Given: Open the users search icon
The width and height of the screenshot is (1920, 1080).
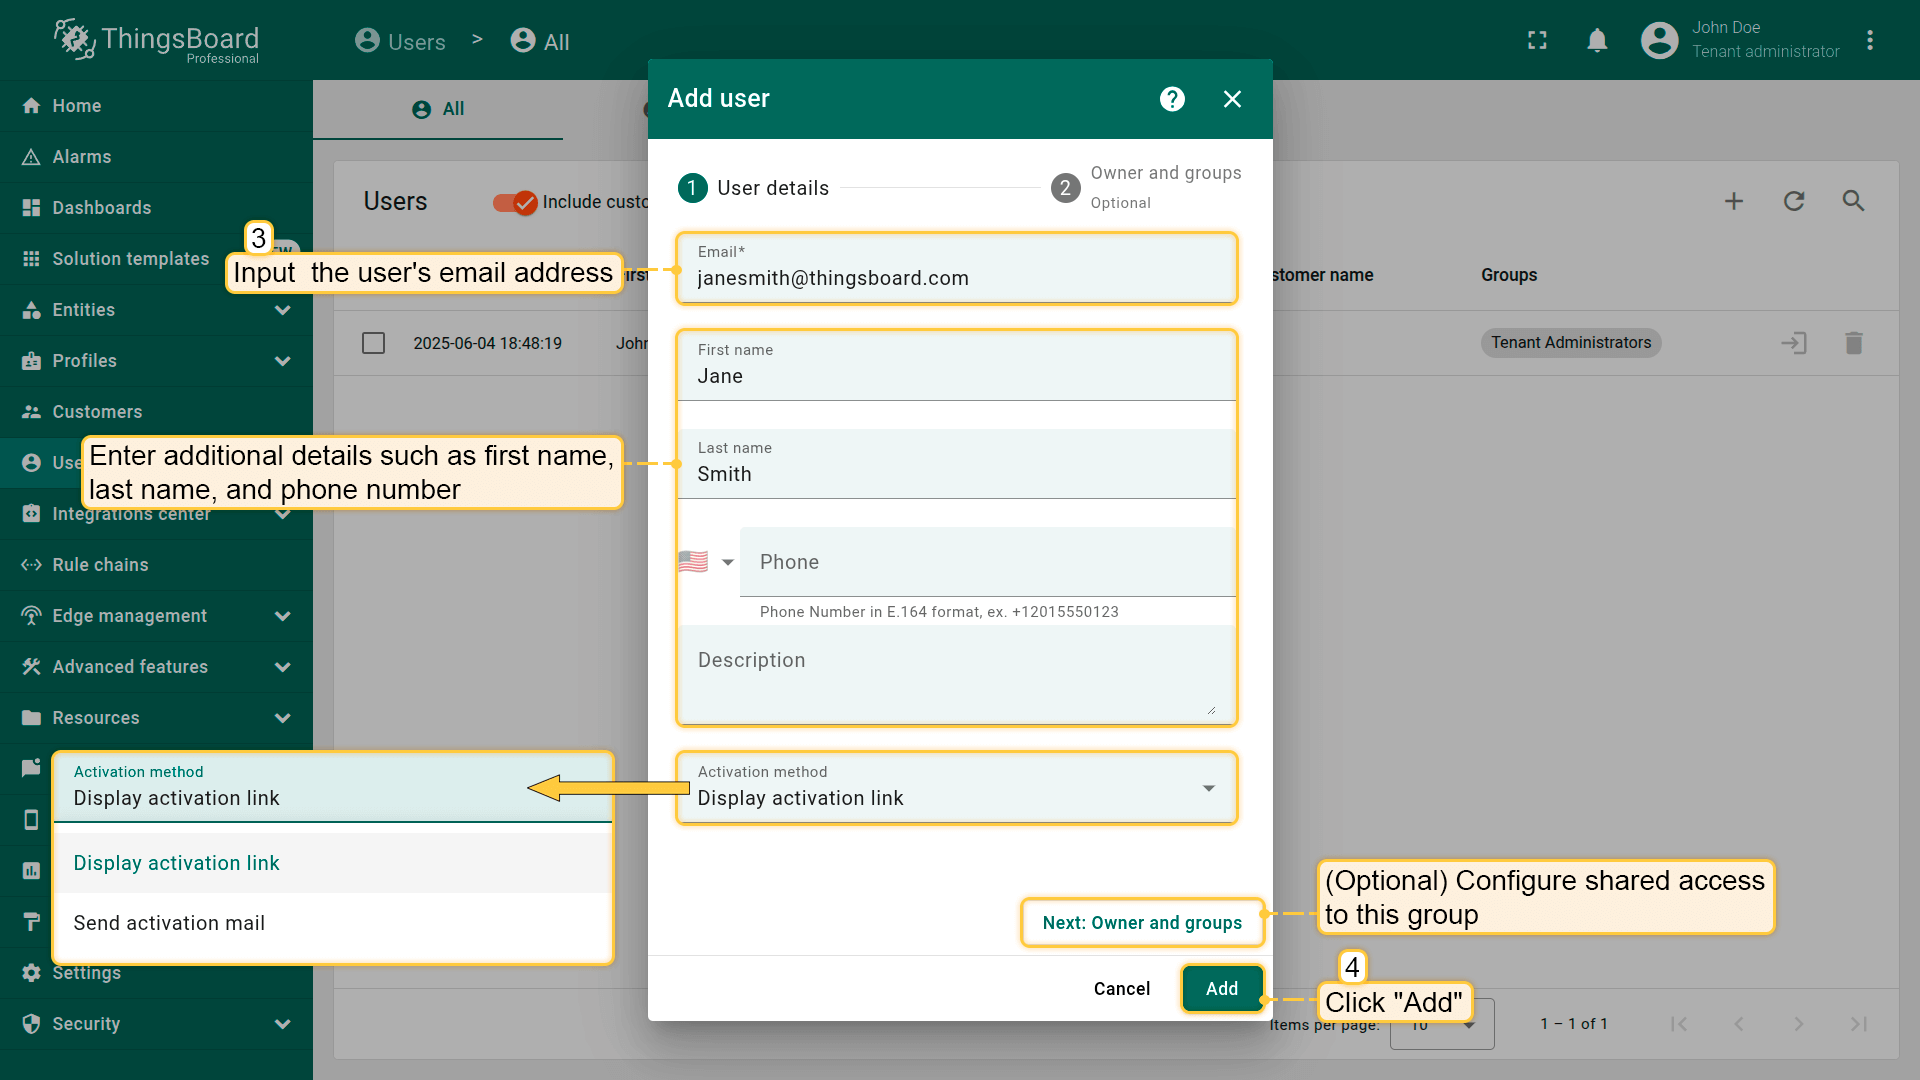Looking at the screenshot, I should click(x=1853, y=201).
